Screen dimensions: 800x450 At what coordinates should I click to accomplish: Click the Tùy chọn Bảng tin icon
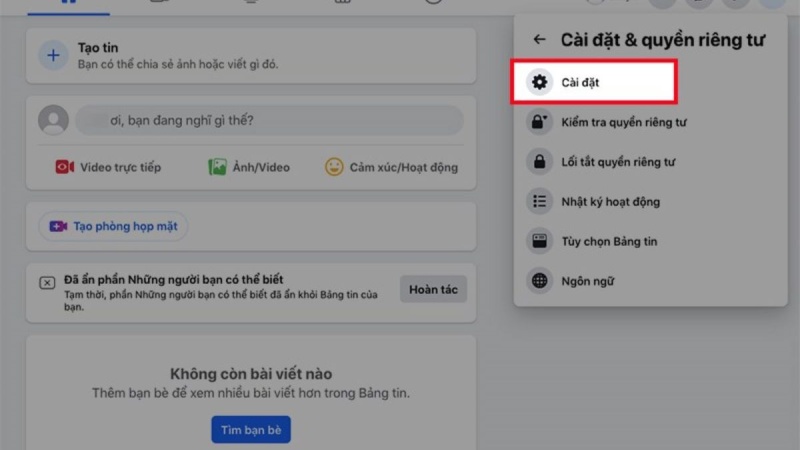(539, 241)
